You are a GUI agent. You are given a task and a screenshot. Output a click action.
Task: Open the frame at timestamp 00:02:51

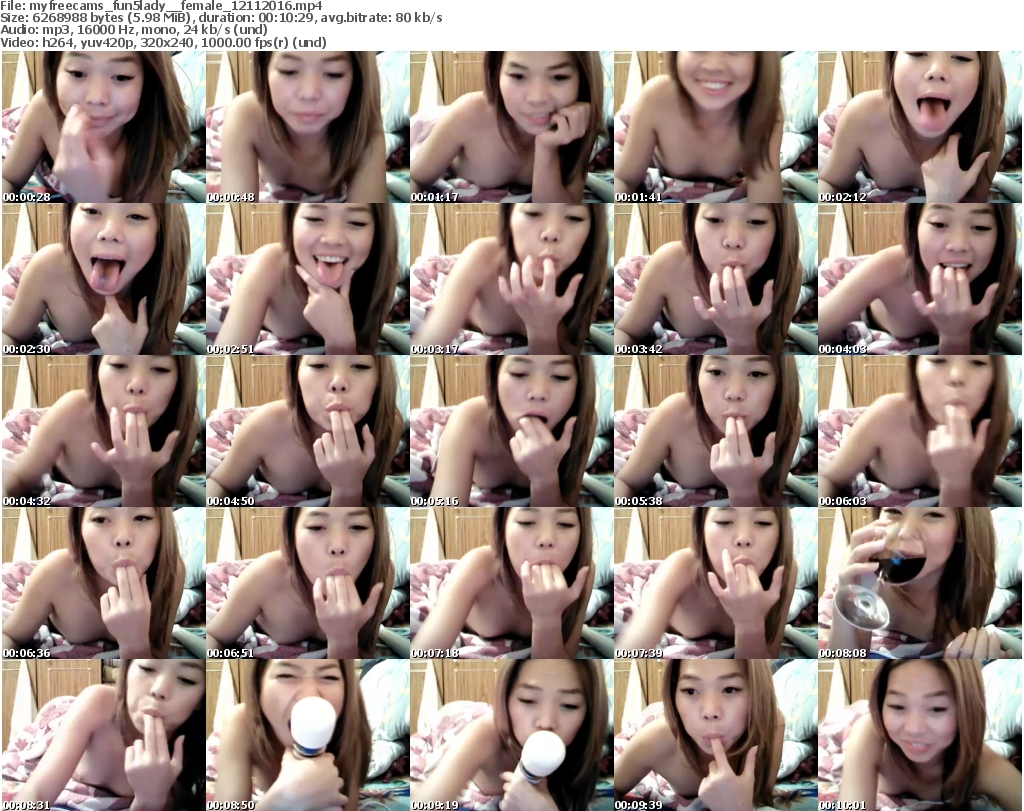point(308,279)
